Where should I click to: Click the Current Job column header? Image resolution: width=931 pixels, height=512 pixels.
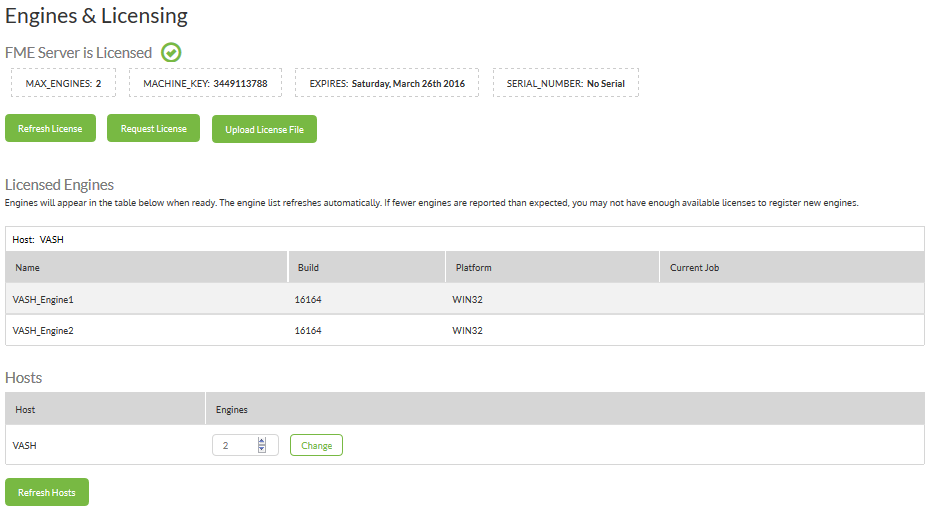tap(792, 267)
